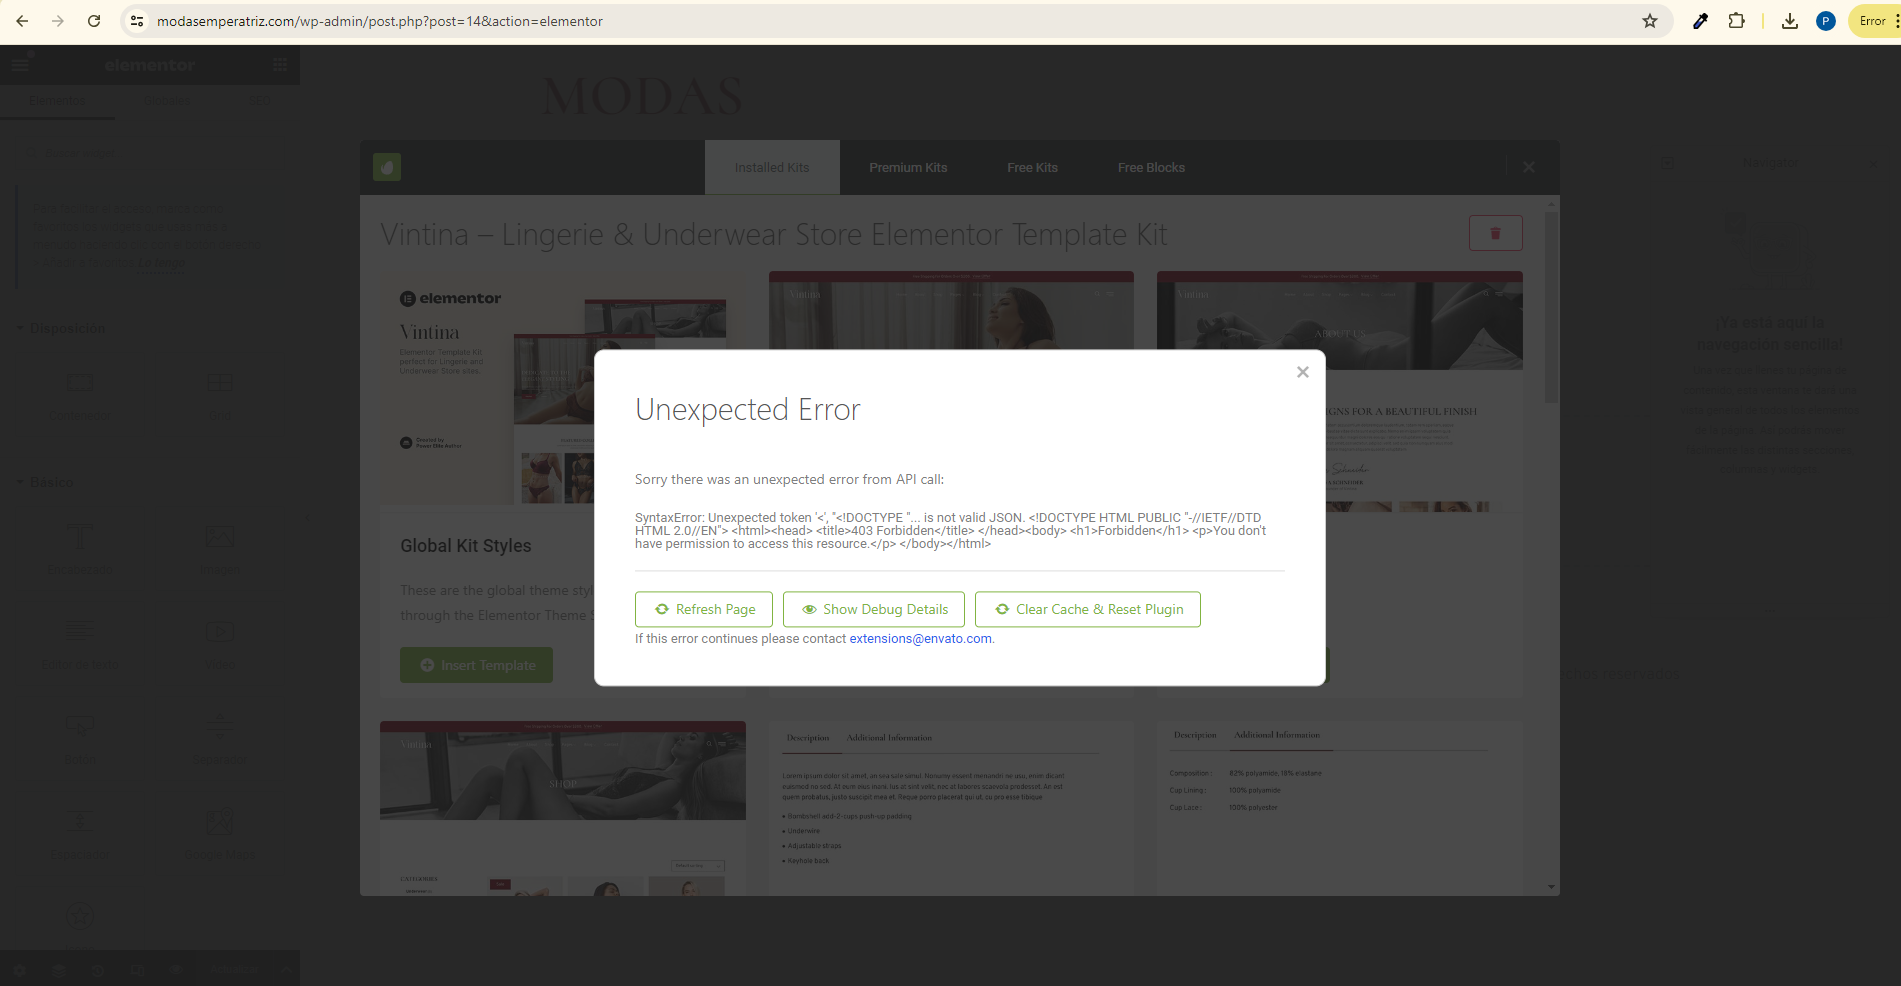Select the Imagen widget

(220, 549)
